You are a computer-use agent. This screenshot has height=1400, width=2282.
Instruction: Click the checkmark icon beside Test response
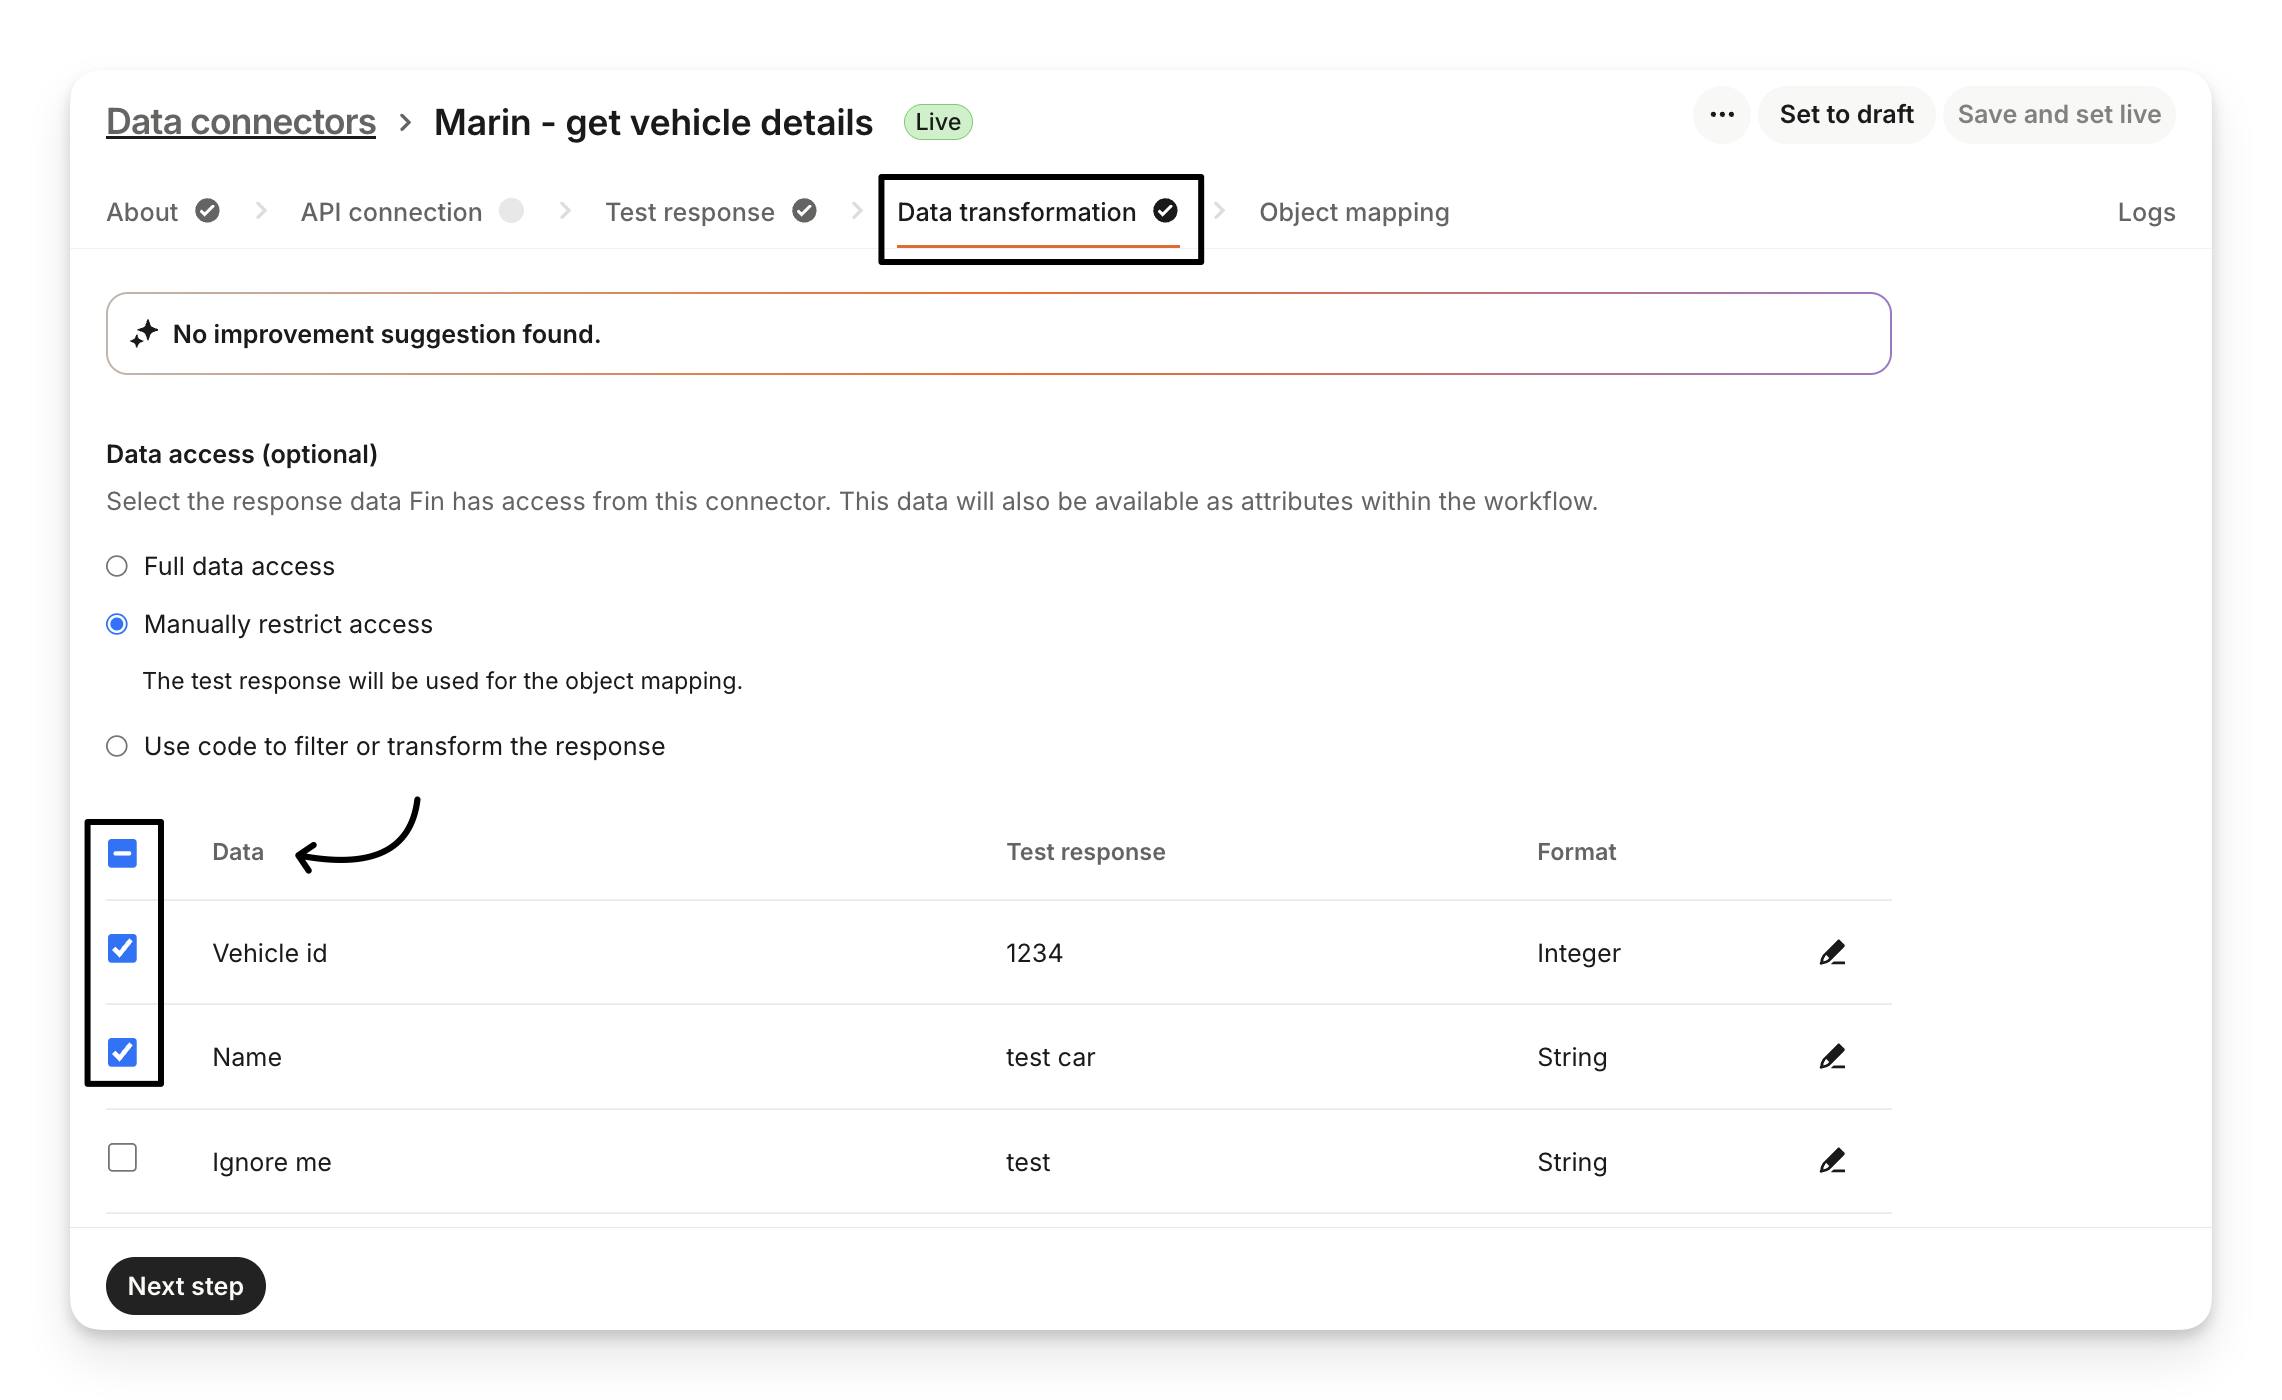[x=804, y=211]
